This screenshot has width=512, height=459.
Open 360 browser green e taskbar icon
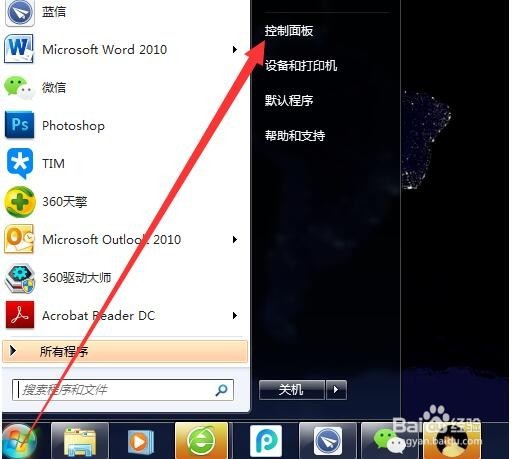point(201,441)
